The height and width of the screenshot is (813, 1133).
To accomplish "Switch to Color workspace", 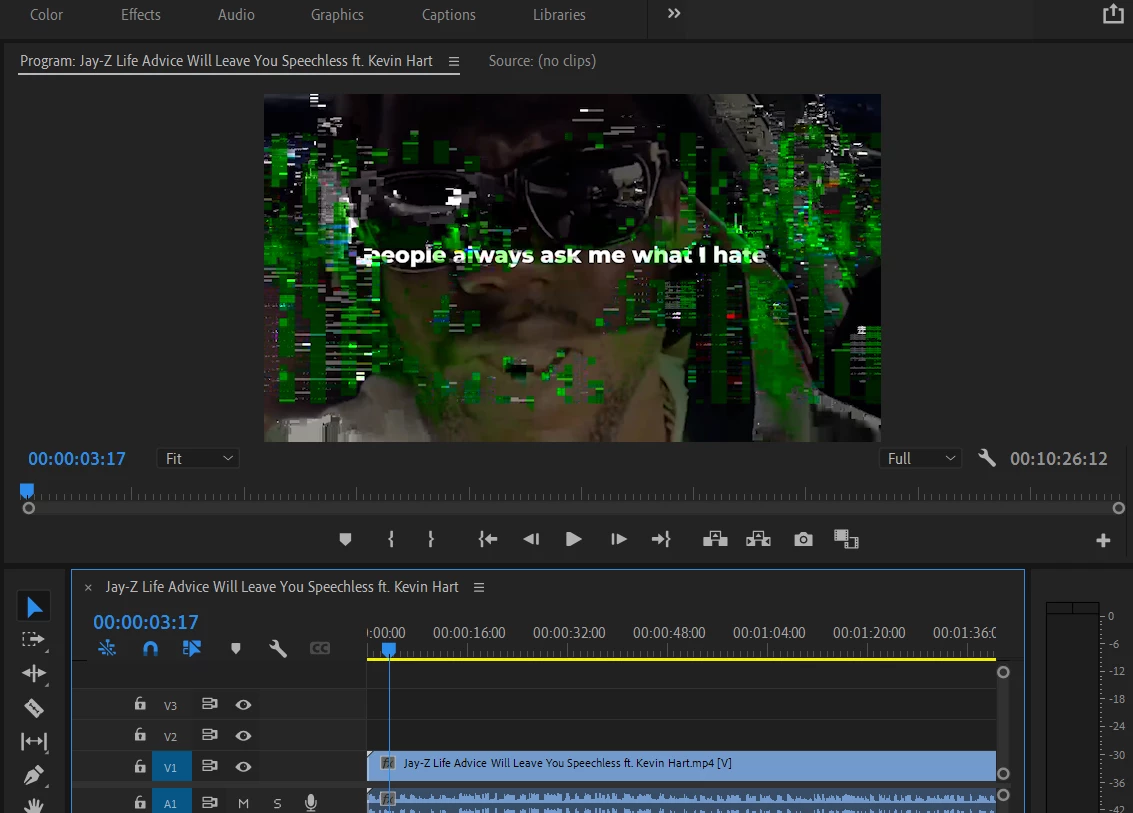I will pyautogui.click(x=46, y=14).
